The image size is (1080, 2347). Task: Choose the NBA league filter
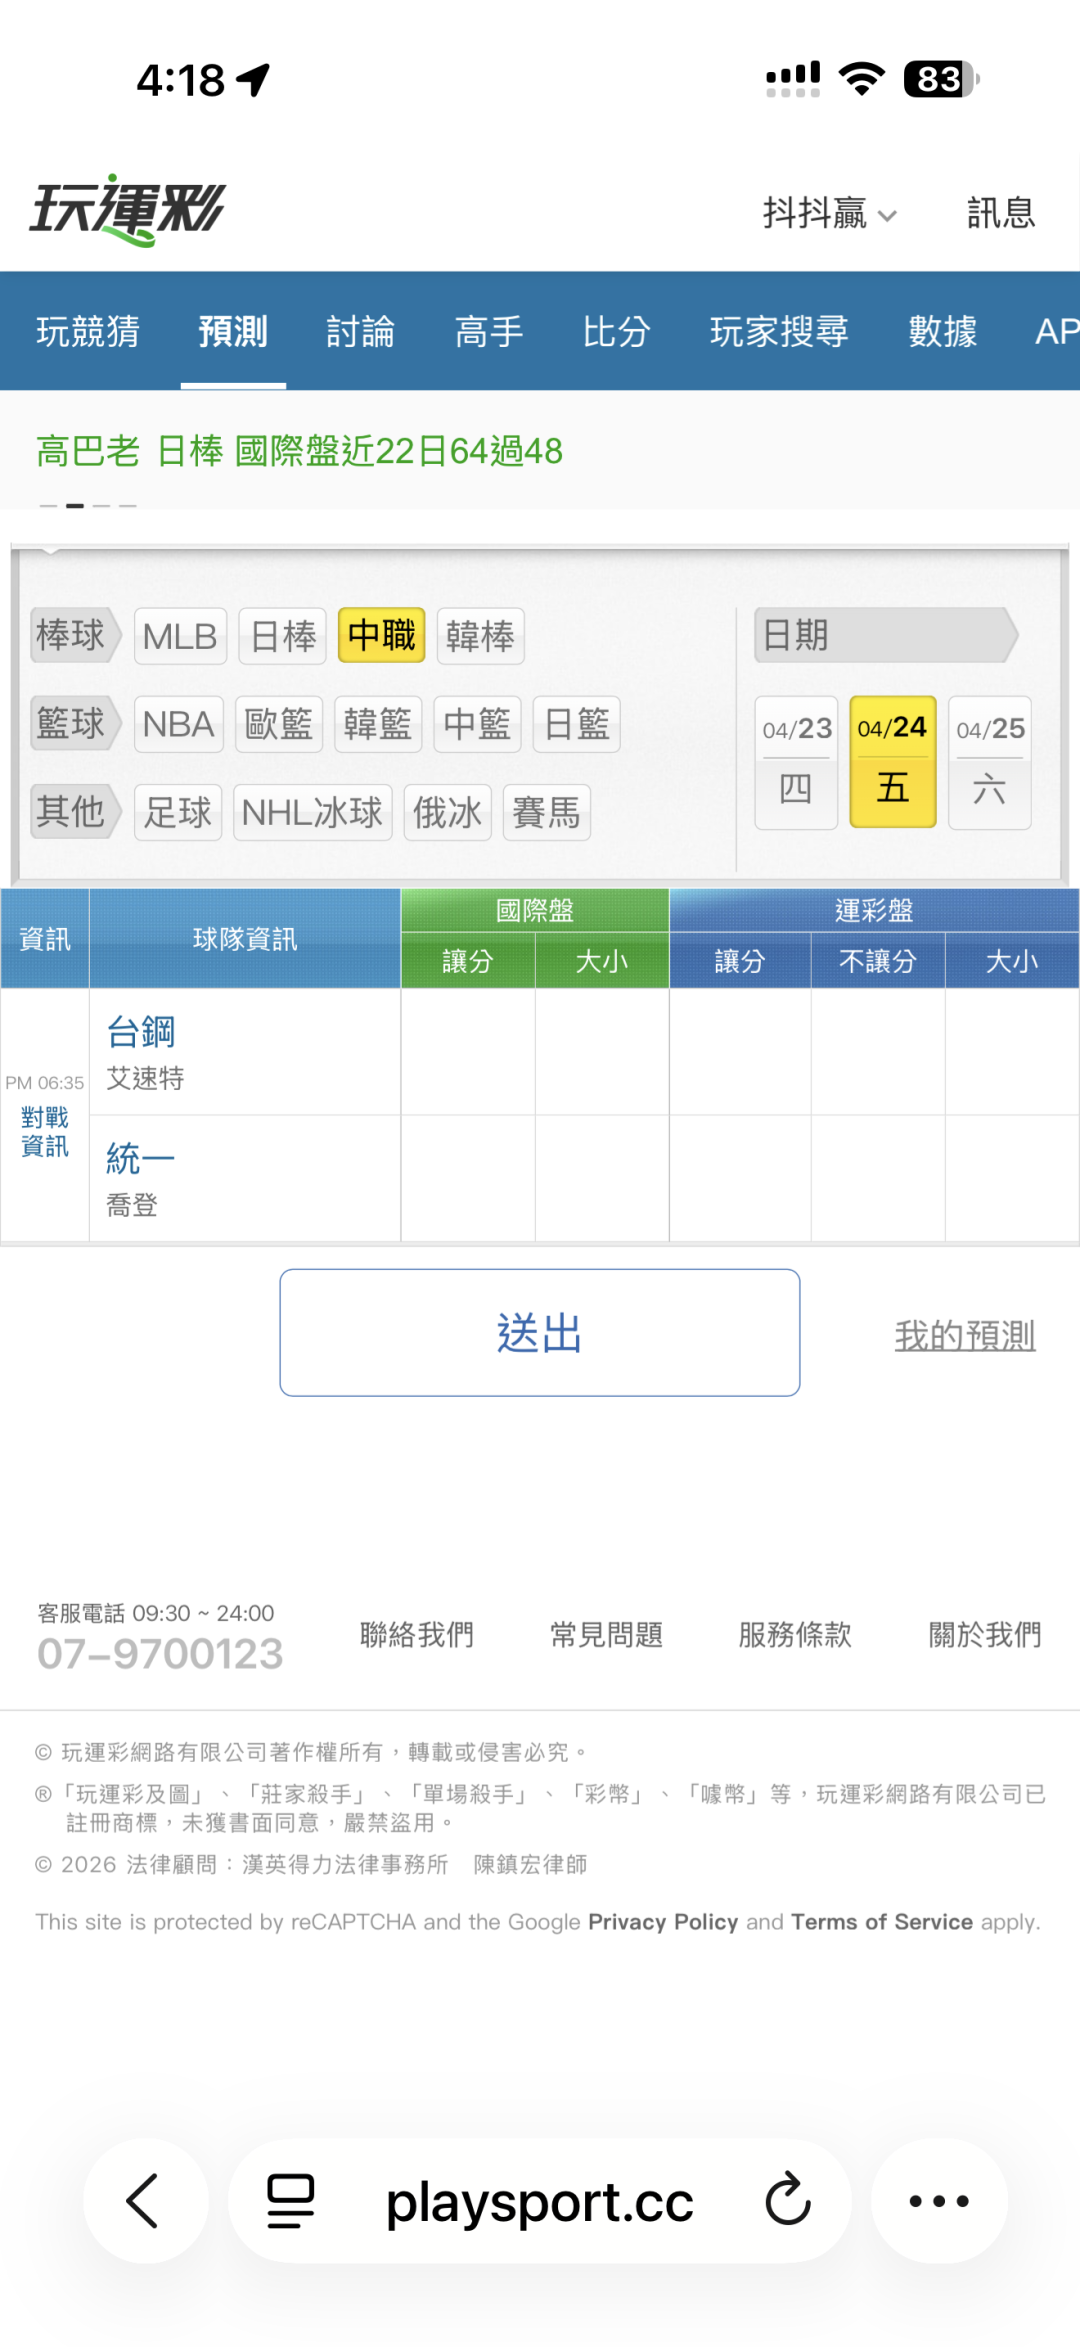point(179,724)
